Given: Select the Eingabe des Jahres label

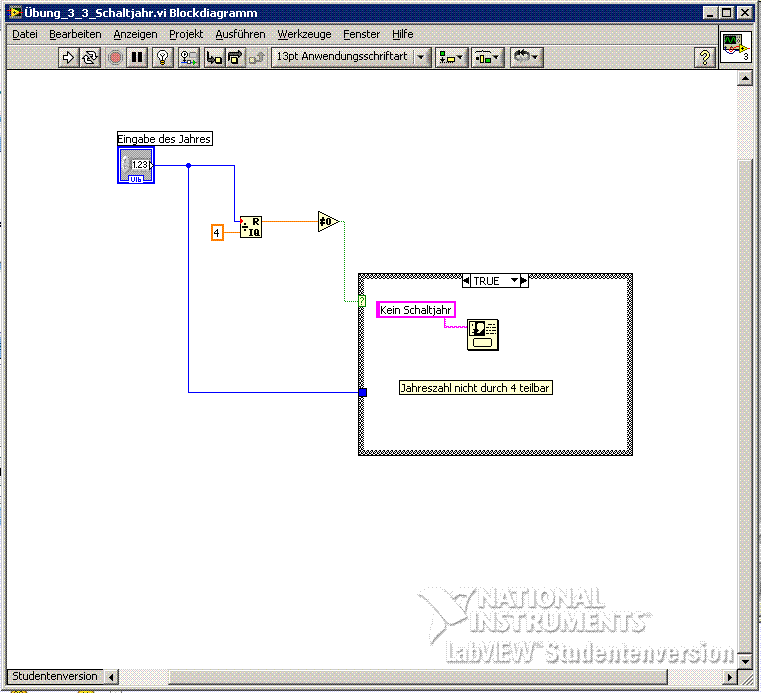Looking at the screenshot, I should pyautogui.click(x=165, y=139).
